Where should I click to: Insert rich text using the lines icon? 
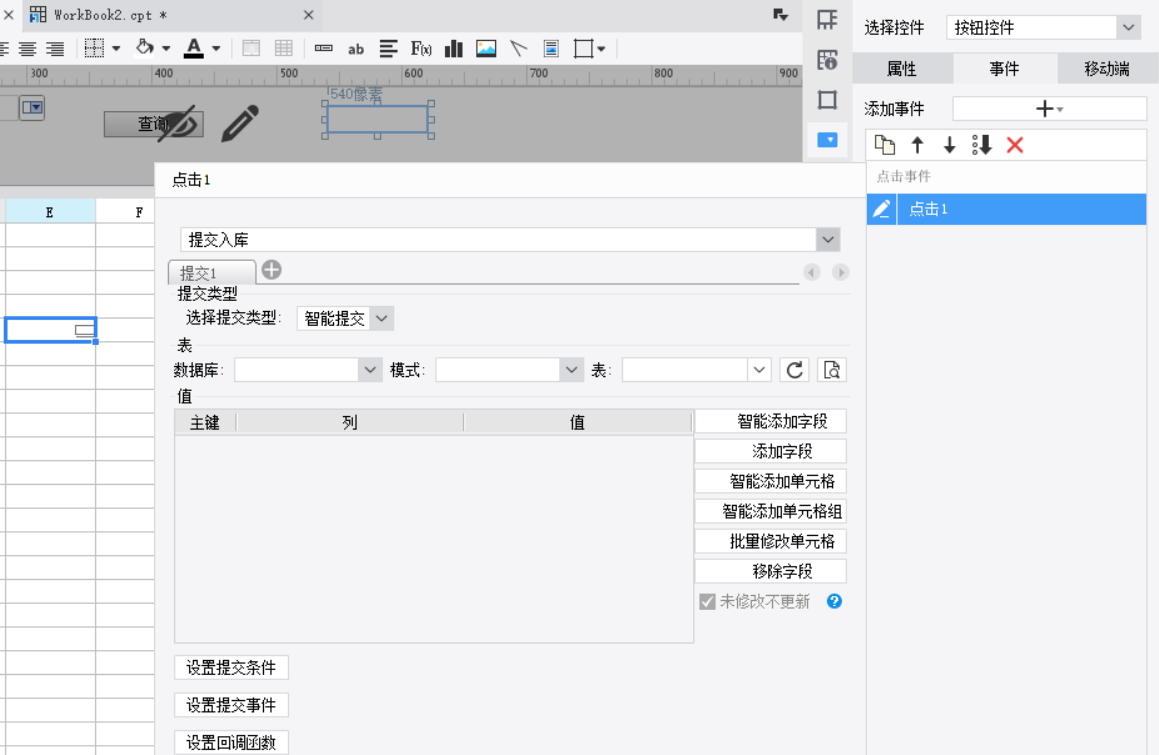388,49
